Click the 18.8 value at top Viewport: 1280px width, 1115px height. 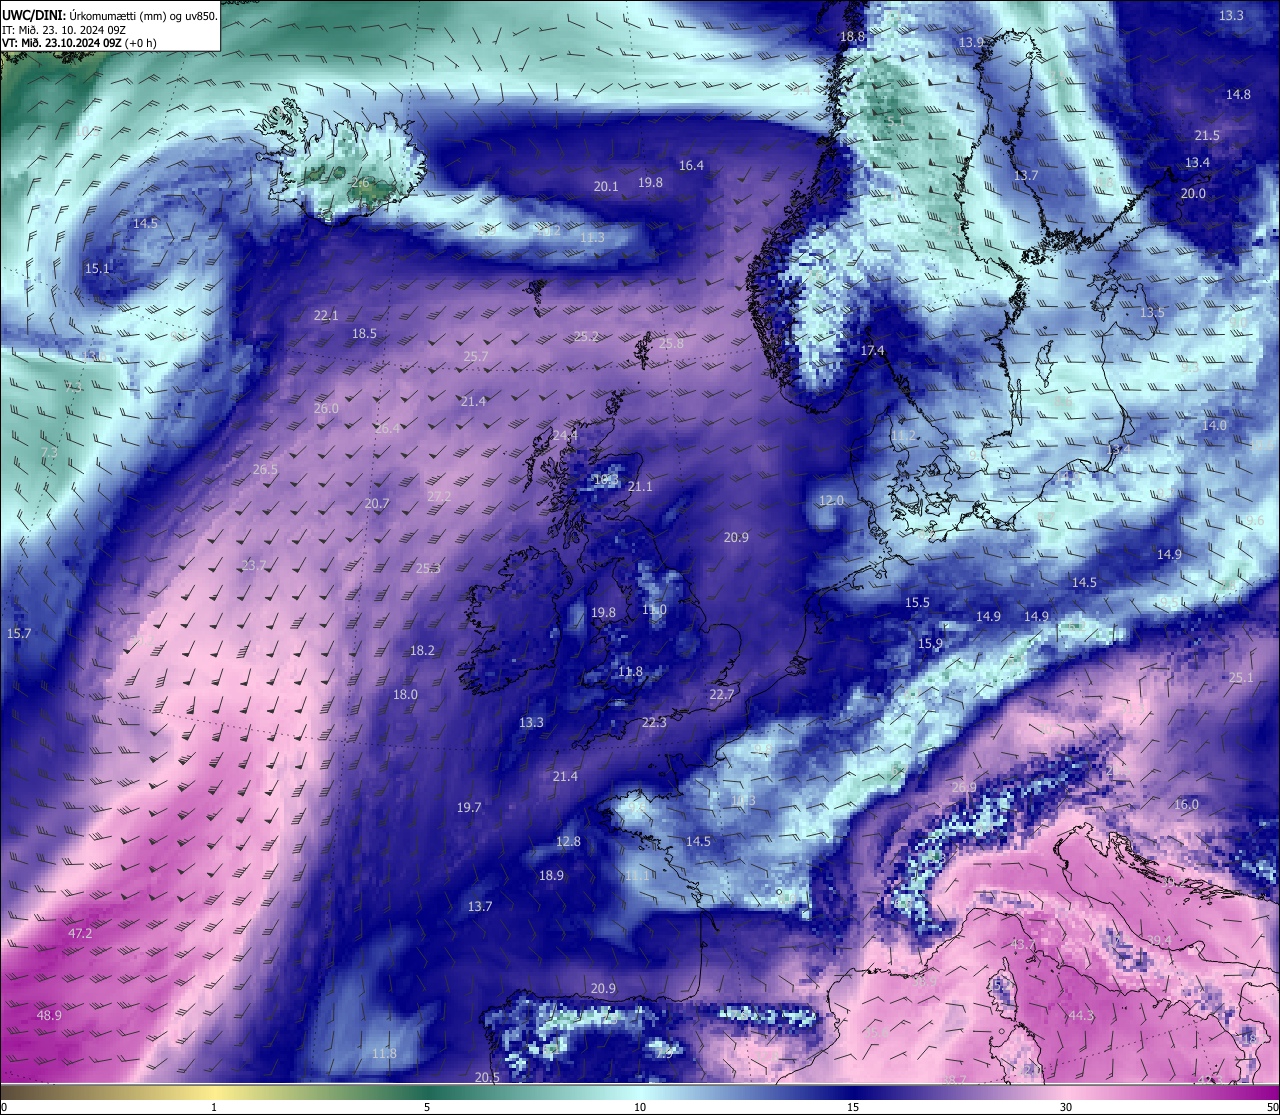point(852,36)
